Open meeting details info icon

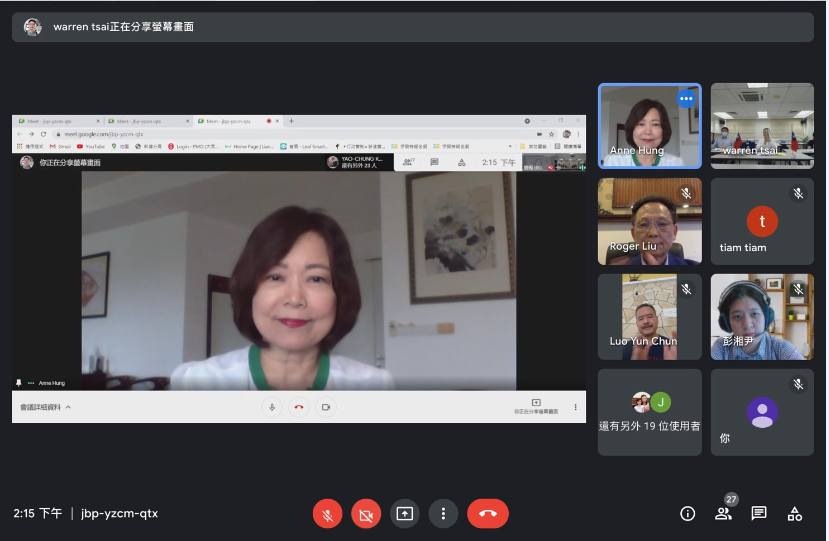click(x=687, y=513)
